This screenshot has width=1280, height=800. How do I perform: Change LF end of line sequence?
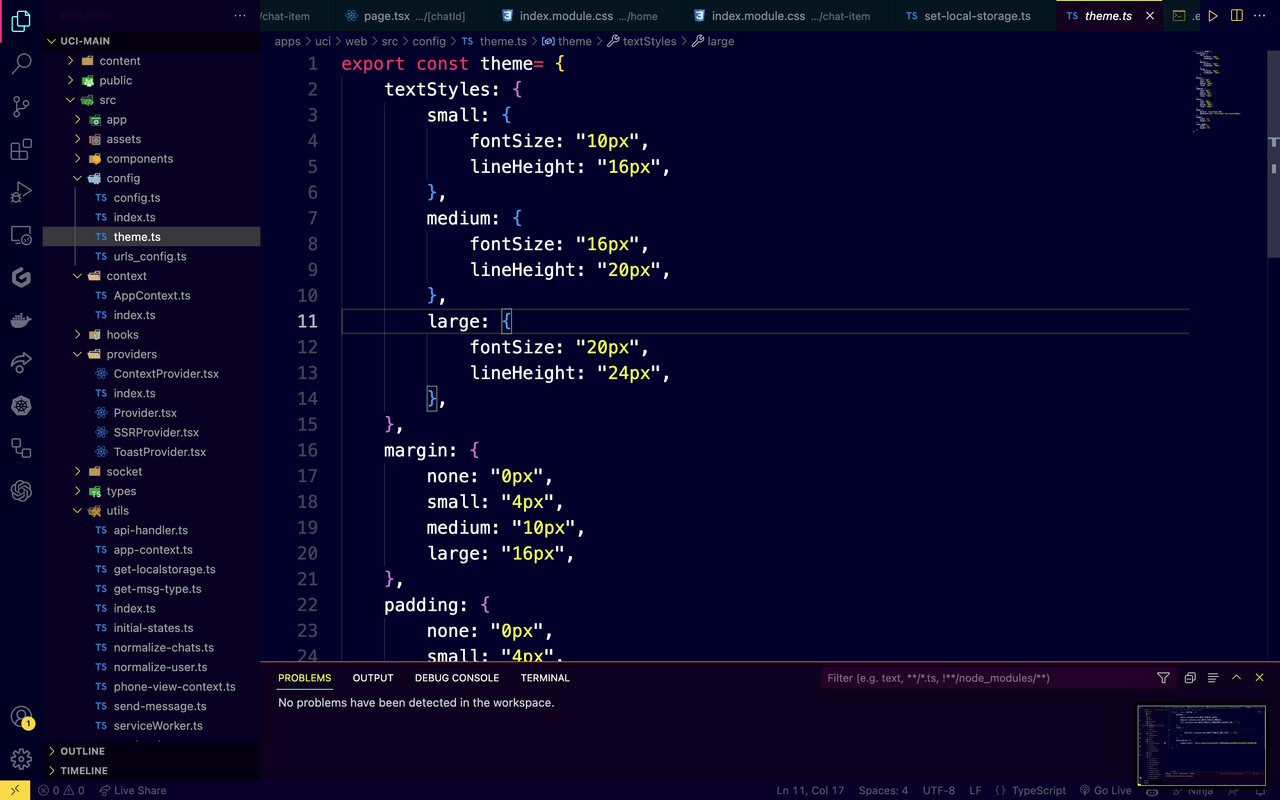point(975,790)
